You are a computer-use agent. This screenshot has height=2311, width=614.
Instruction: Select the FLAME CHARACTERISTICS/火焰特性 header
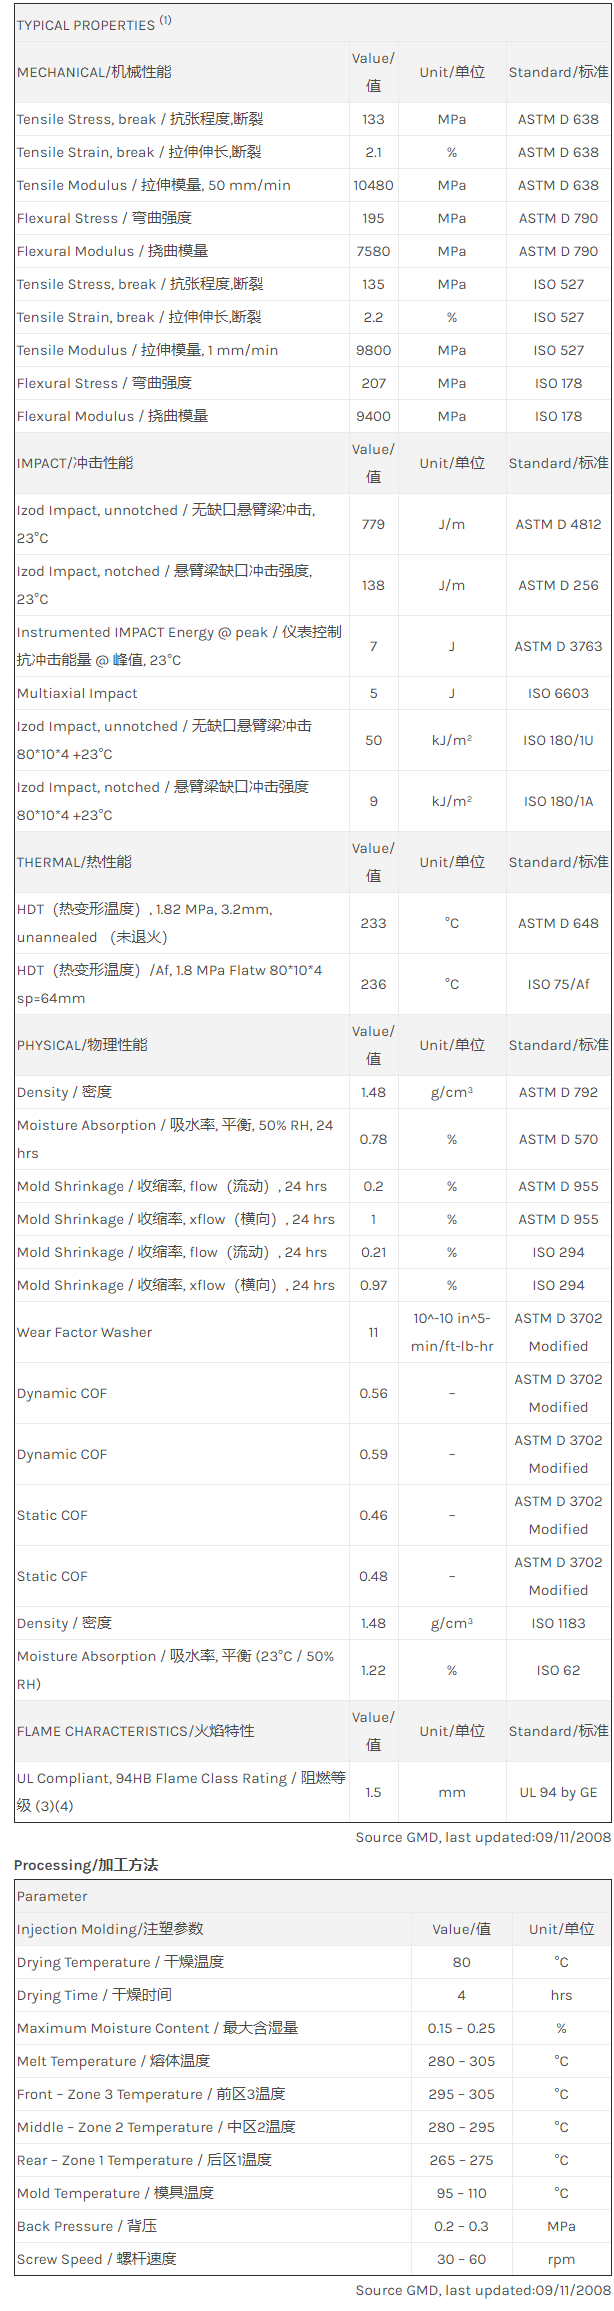[136, 1731]
